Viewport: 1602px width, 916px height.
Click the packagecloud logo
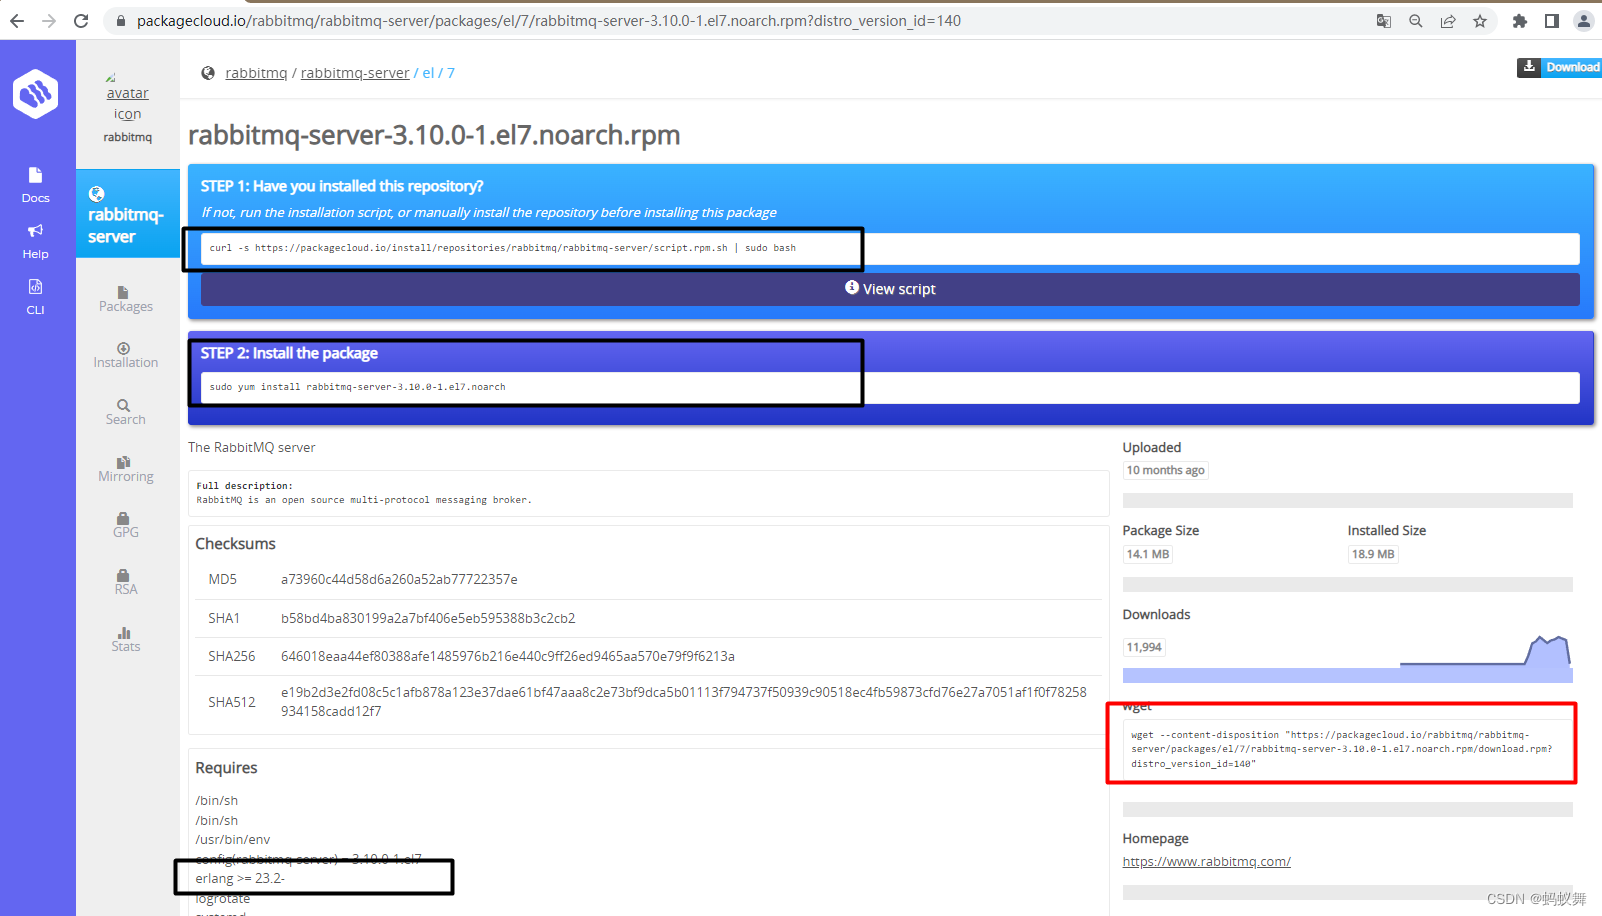coord(36,94)
